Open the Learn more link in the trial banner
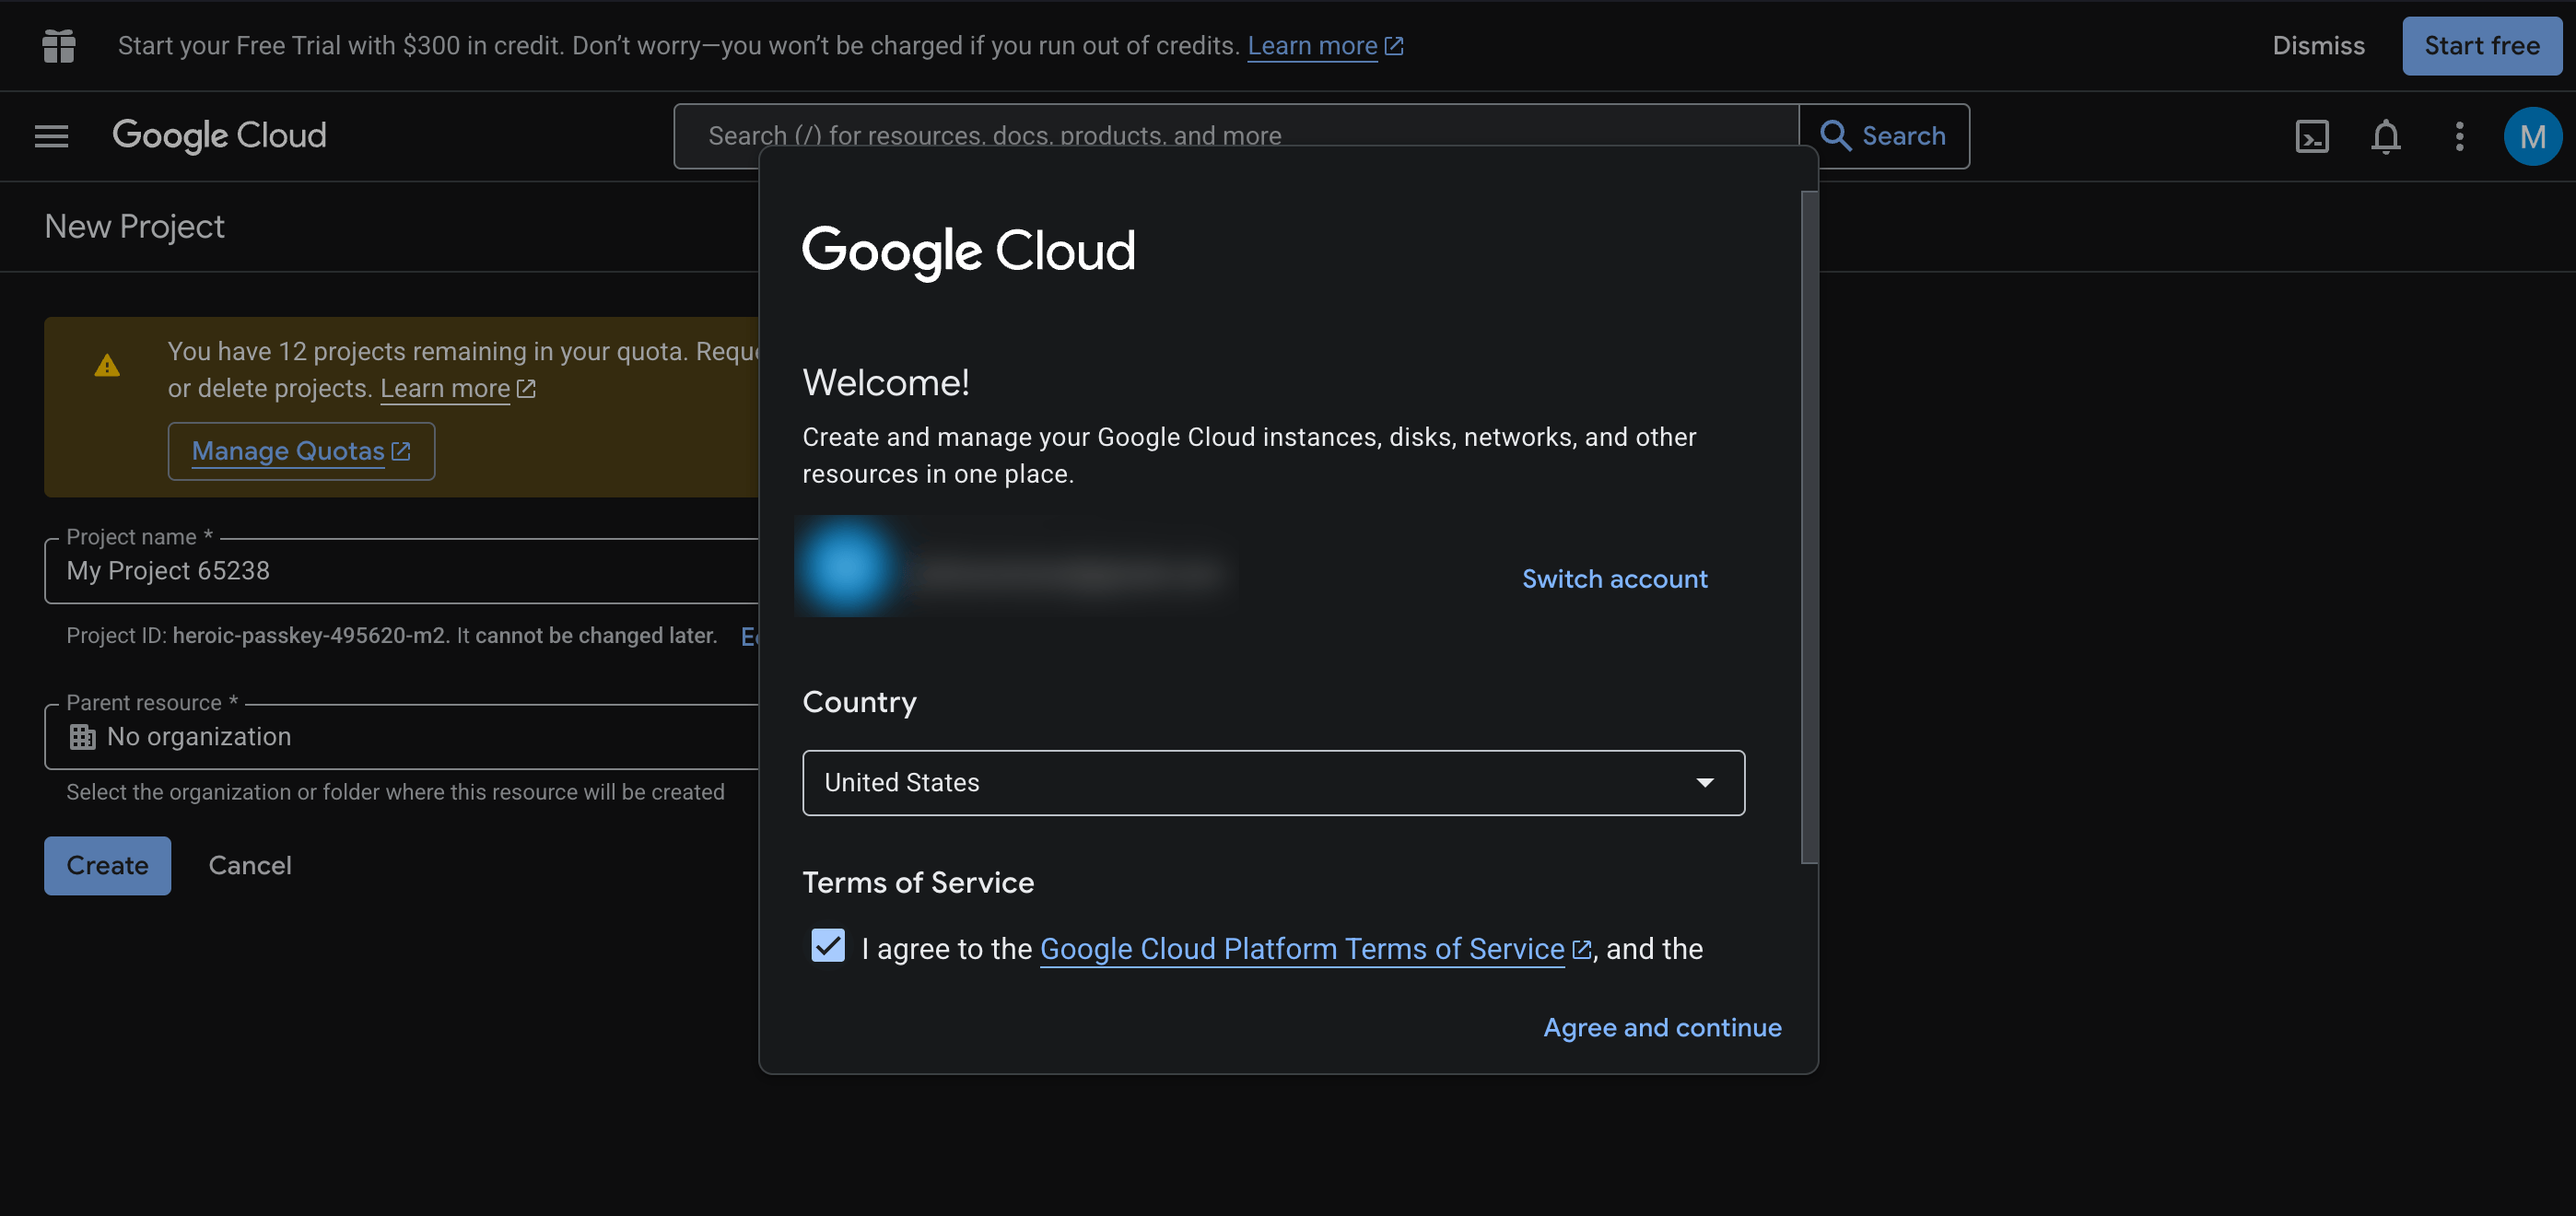Screen dimensions: 2576x1216 coord(1325,46)
